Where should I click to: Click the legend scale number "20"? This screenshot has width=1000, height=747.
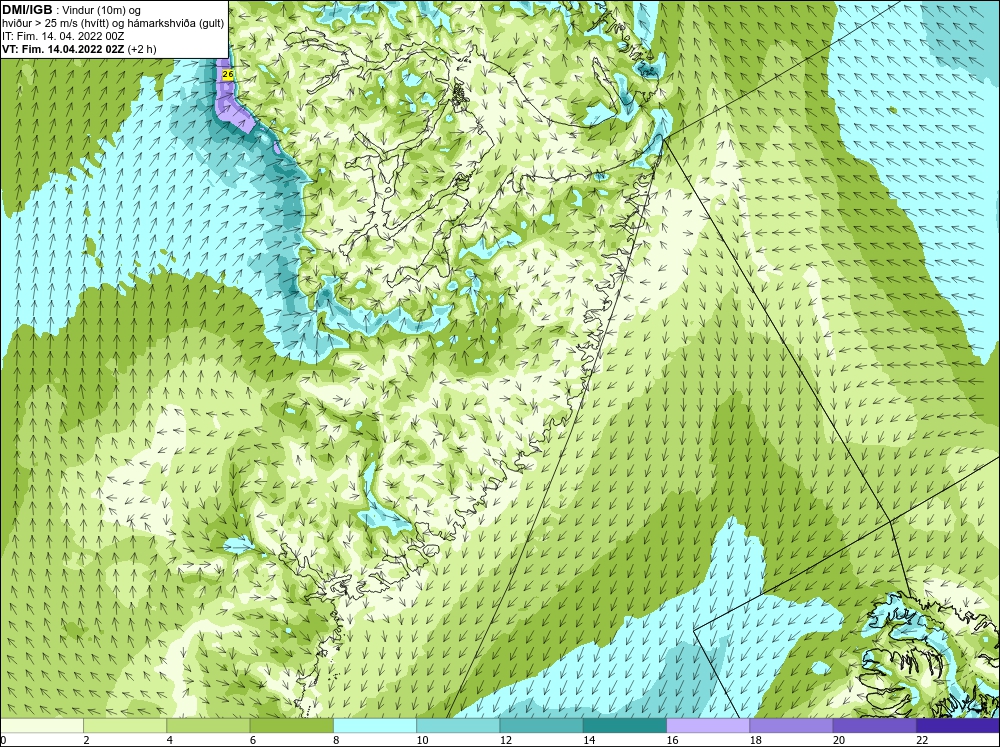(839, 740)
